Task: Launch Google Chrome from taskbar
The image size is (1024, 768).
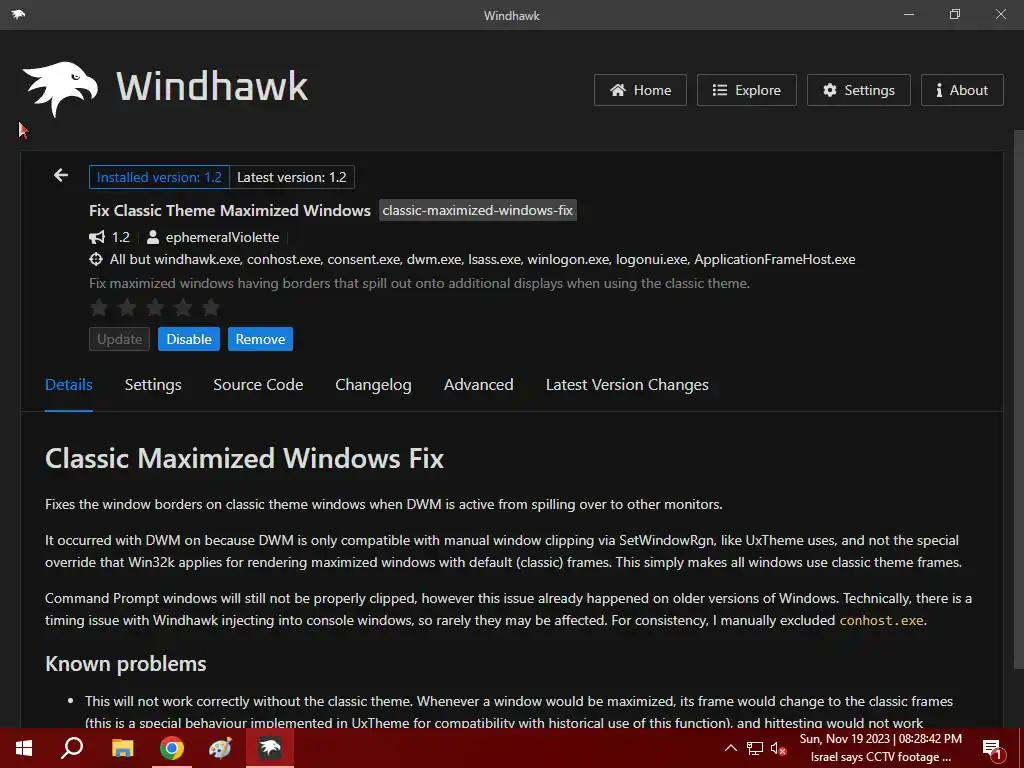Action: tap(172, 748)
